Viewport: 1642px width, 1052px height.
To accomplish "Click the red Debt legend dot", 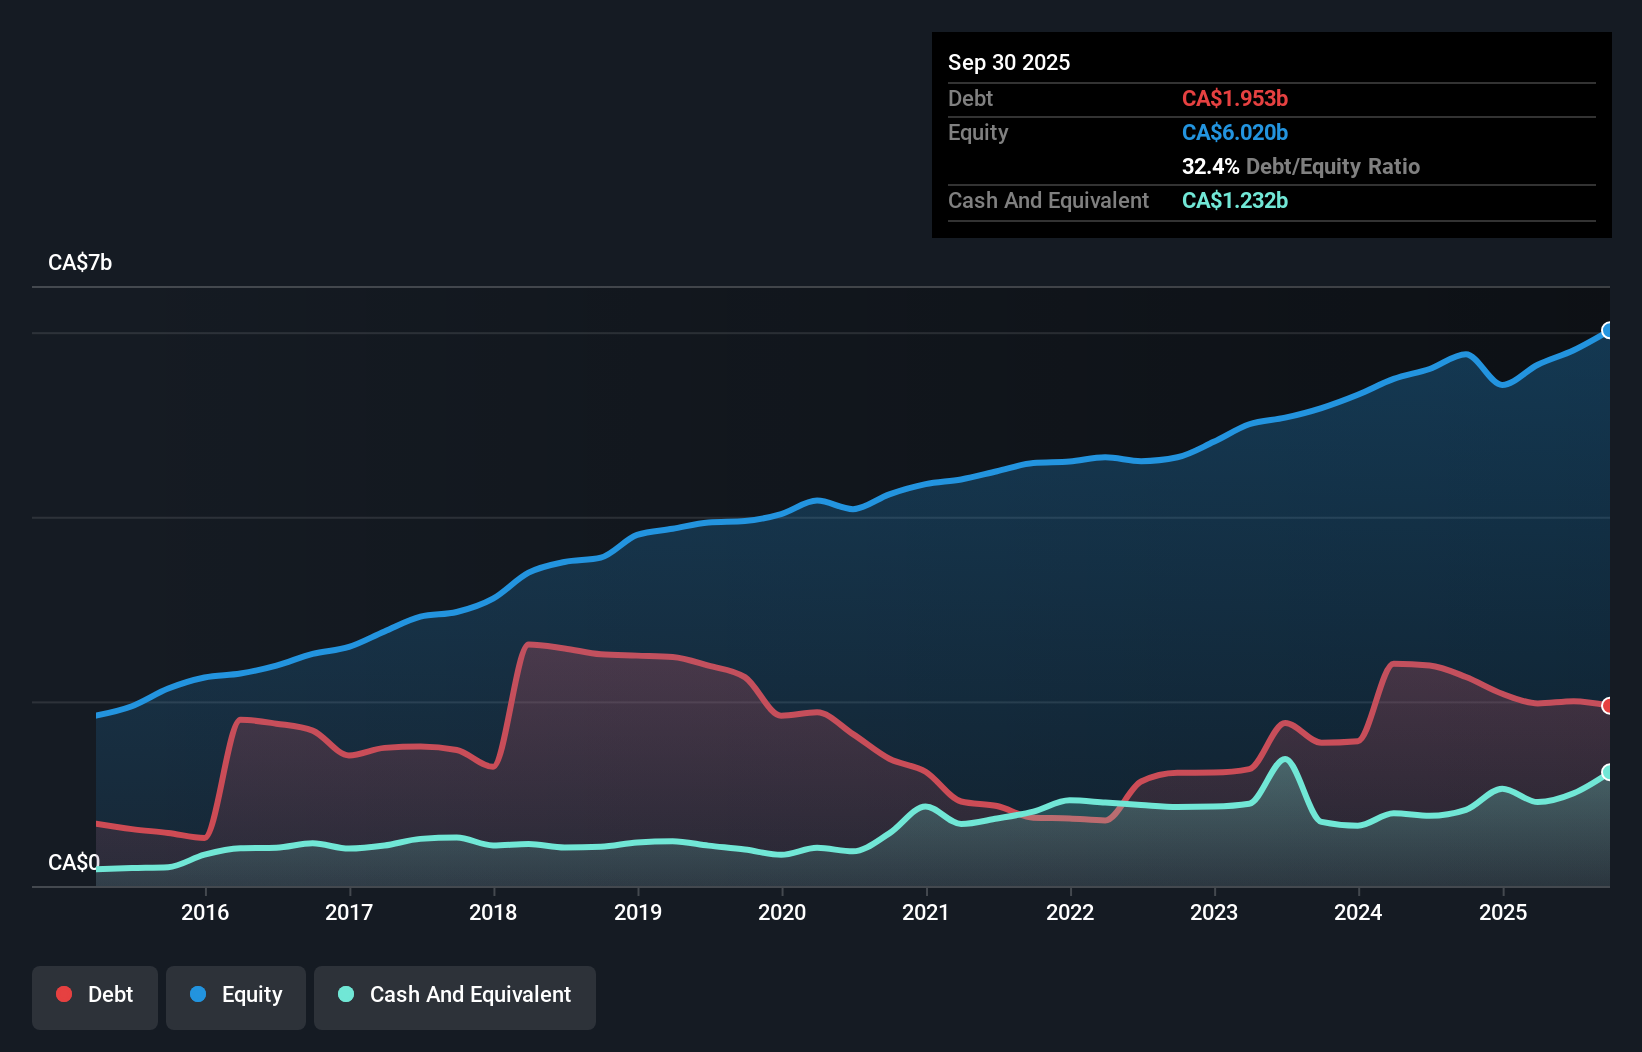I will click(64, 994).
